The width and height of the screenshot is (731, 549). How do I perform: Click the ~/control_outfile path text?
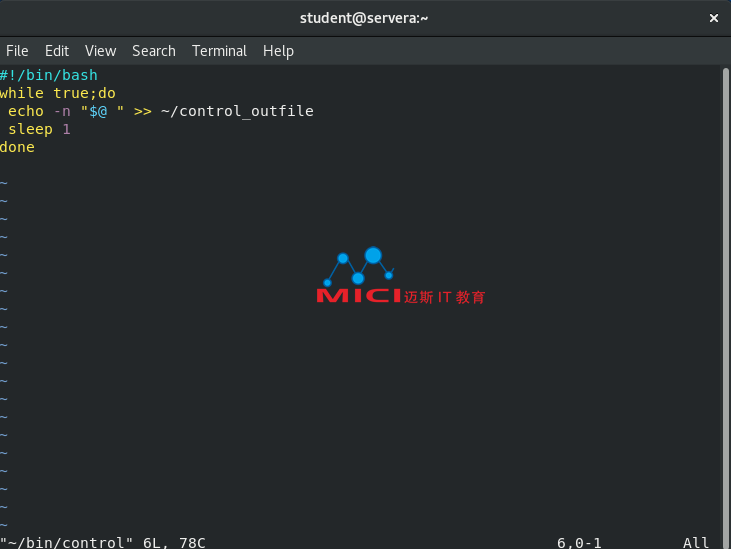coord(237,111)
